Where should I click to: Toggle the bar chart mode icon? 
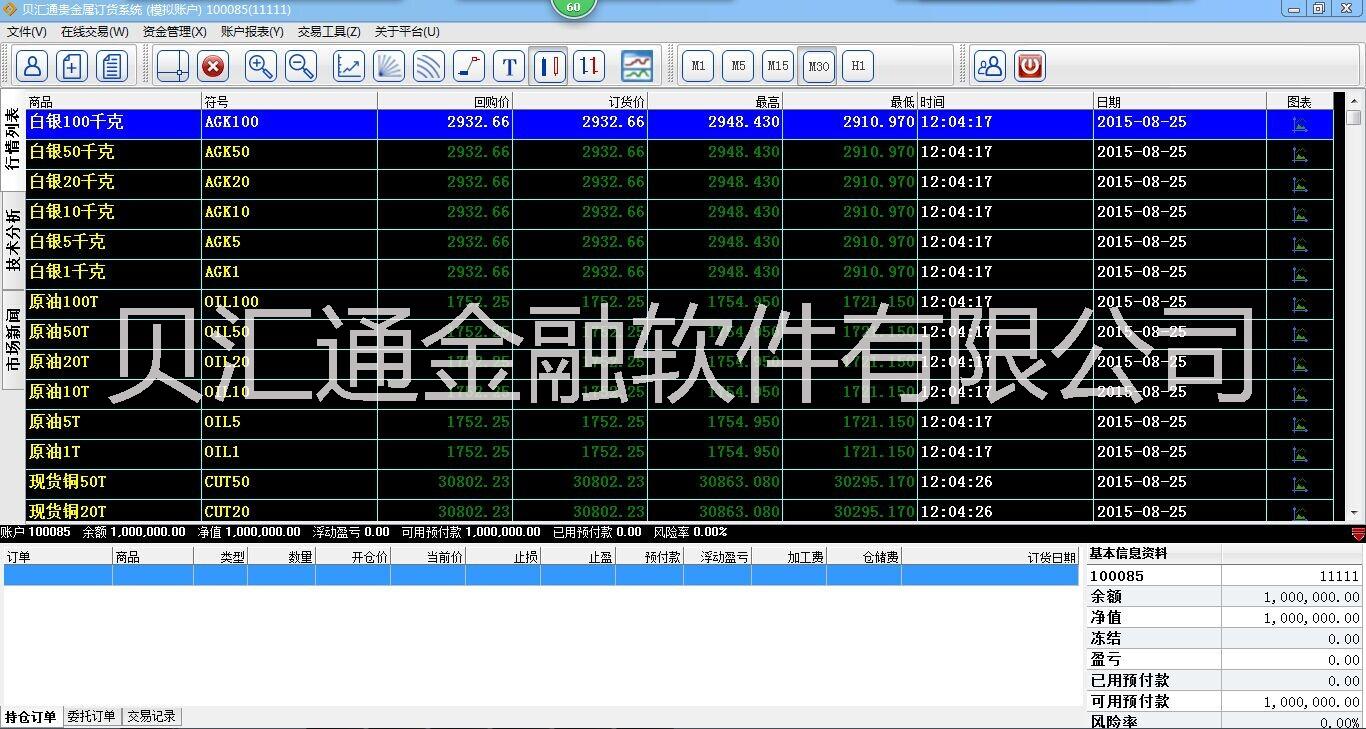pyautogui.click(x=589, y=67)
